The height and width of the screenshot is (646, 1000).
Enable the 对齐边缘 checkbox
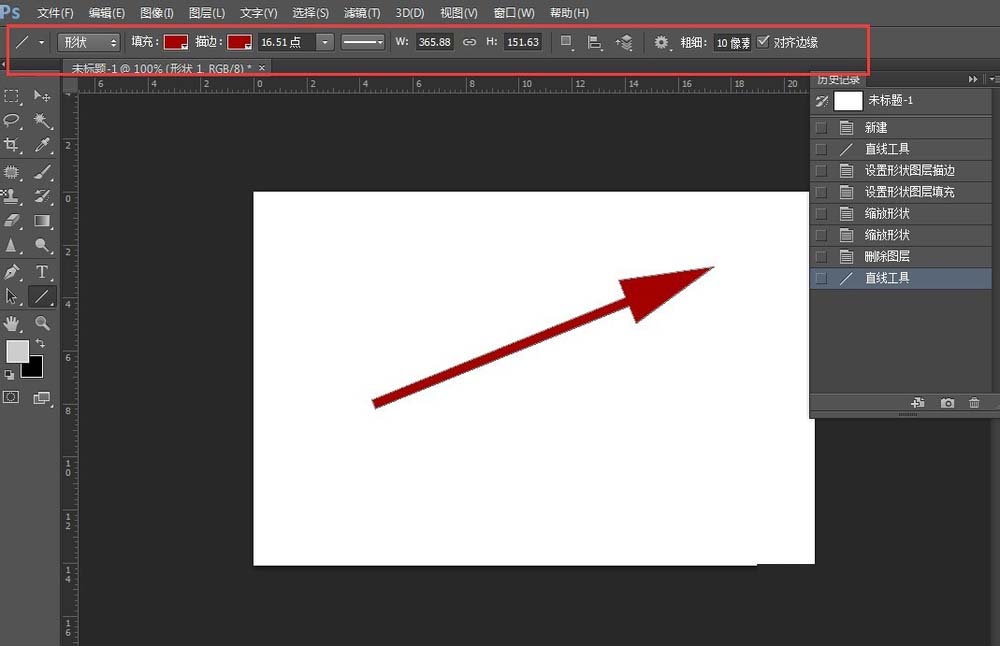(763, 41)
